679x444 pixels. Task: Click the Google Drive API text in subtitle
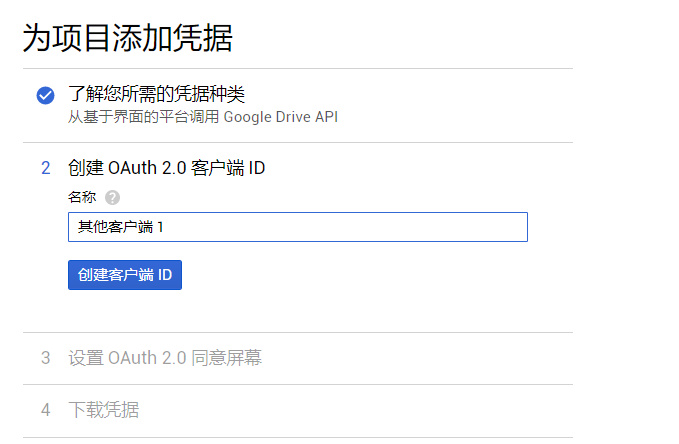[x=281, y=117]
